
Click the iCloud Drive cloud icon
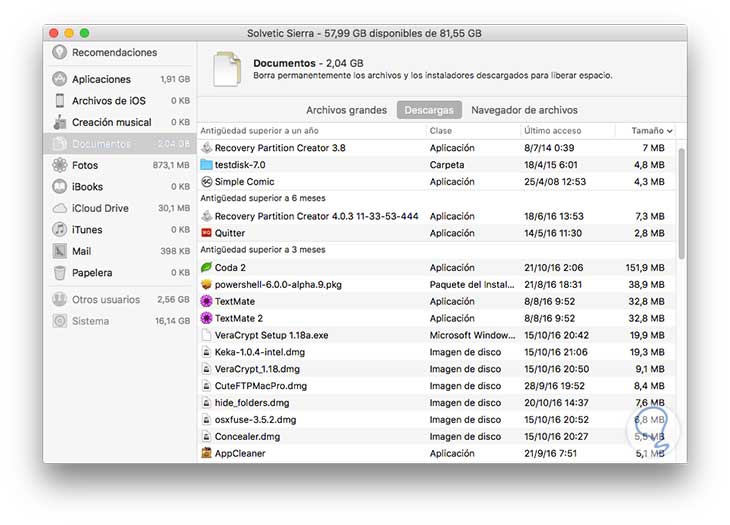60,208
